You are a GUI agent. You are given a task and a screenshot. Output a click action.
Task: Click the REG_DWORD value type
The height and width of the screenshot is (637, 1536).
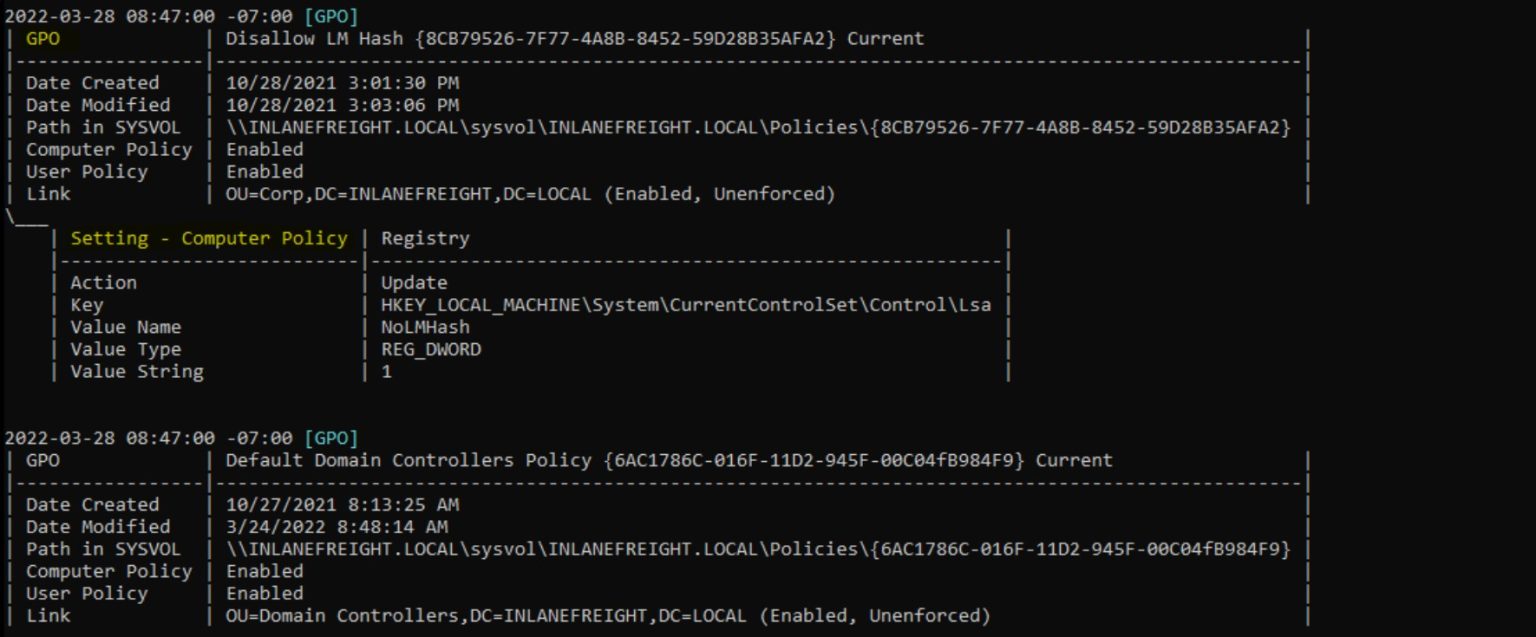(x=431, y=349)
